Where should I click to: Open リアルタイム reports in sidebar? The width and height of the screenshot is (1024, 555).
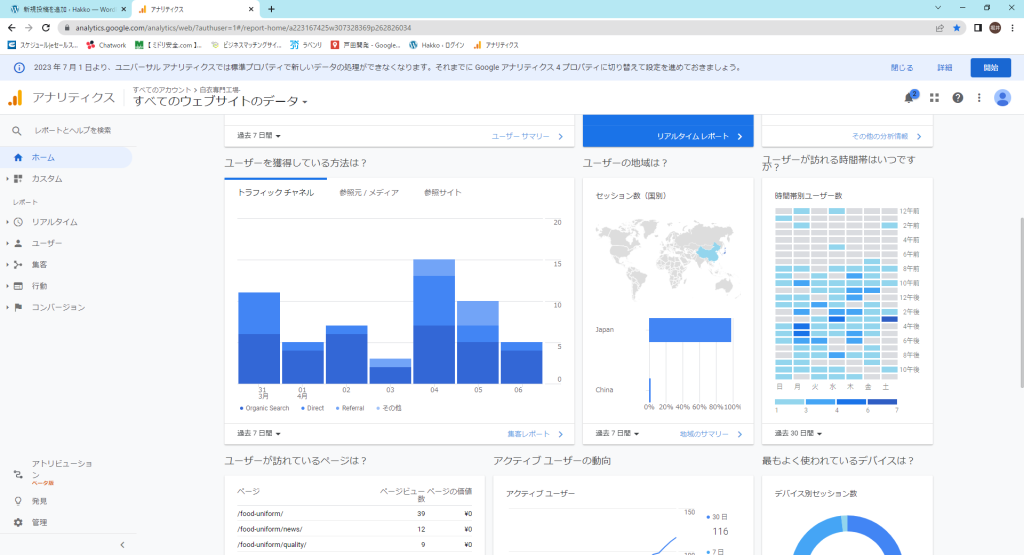[54, 222]
